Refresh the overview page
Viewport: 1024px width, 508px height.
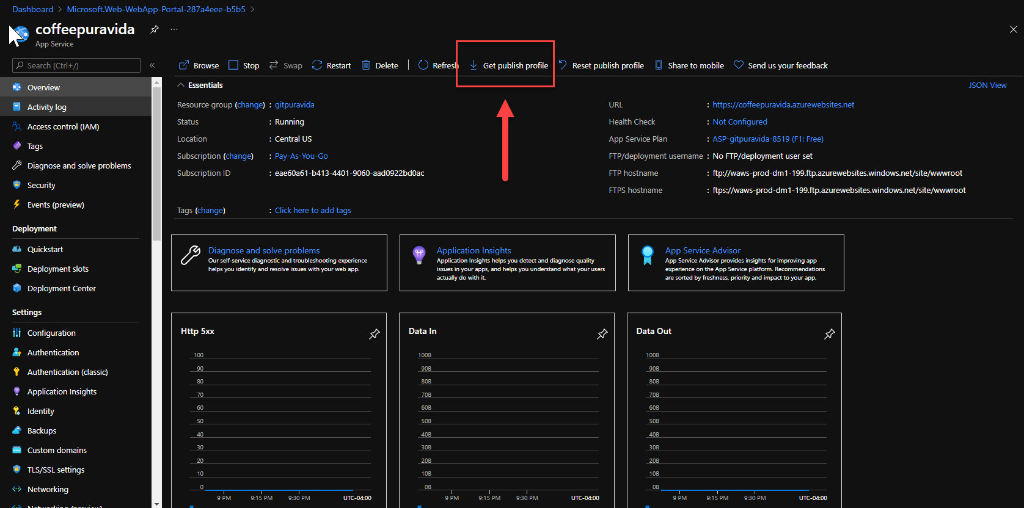coord(438,65)
